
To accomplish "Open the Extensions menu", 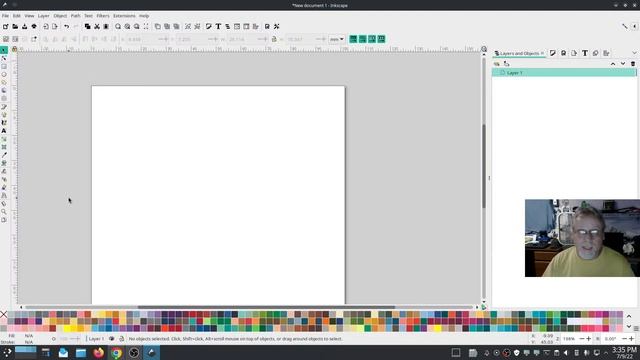I will [124, 16].
